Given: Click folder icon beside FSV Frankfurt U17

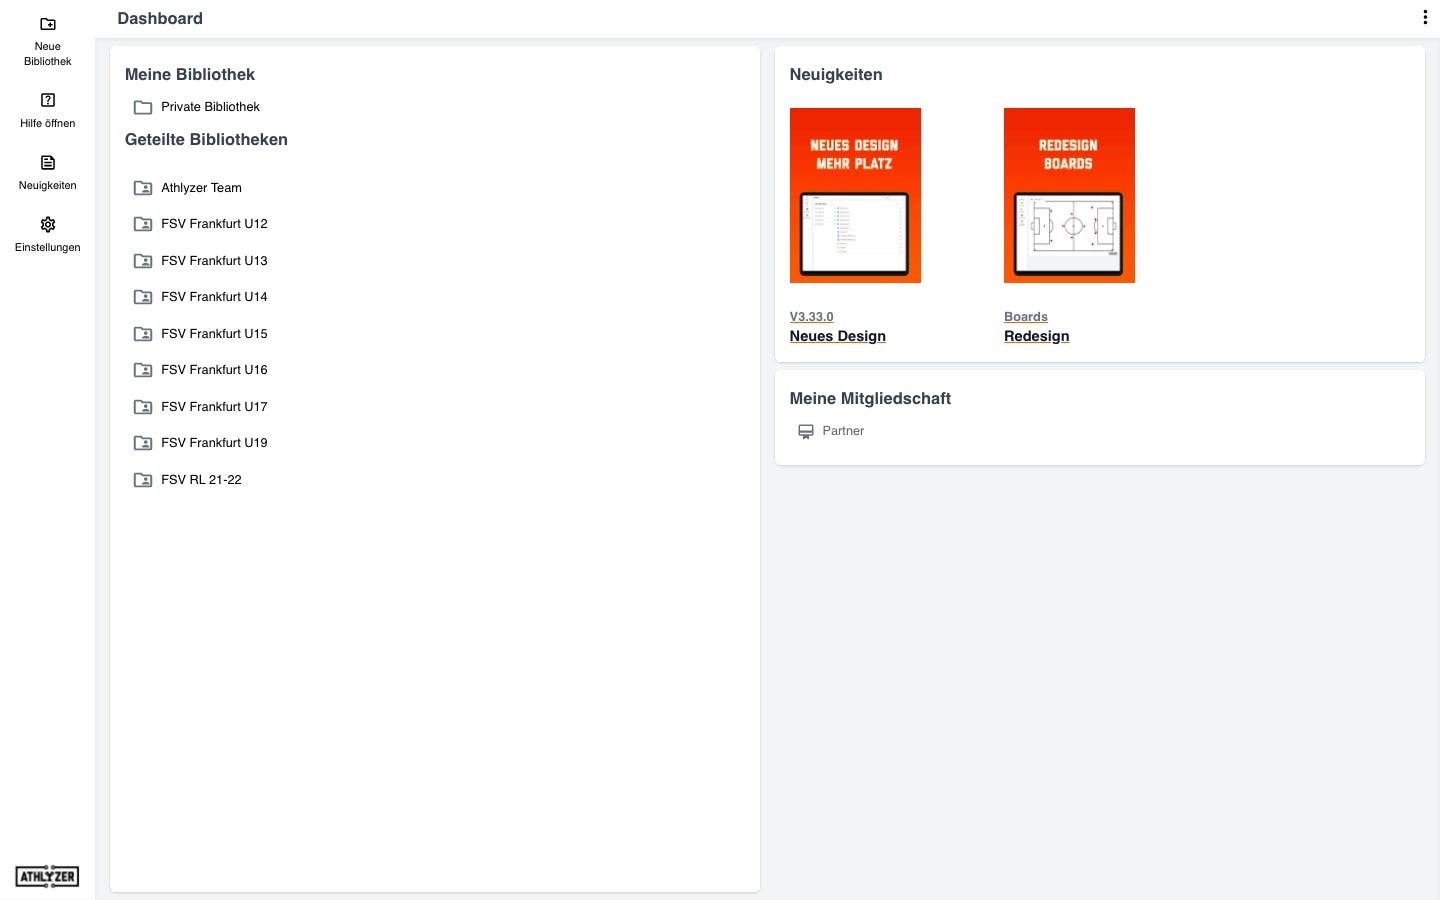Looking at the screenshot, I should (143, 407).
